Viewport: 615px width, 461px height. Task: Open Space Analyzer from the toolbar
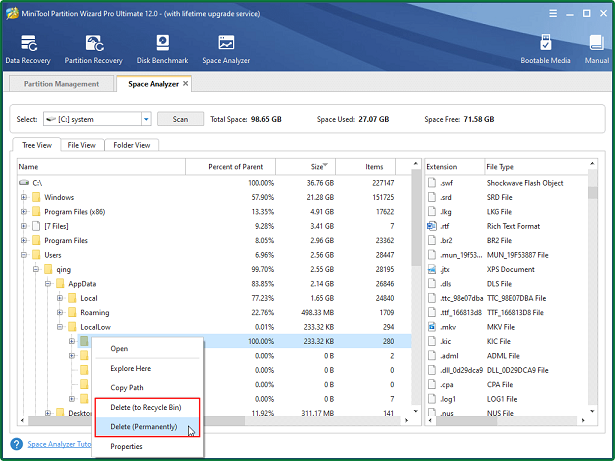[226, 49]
